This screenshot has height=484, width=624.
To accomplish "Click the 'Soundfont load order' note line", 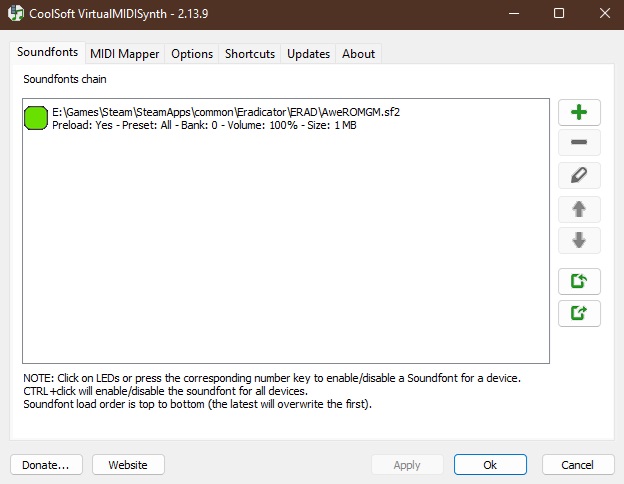I will [x=197, y=404].
